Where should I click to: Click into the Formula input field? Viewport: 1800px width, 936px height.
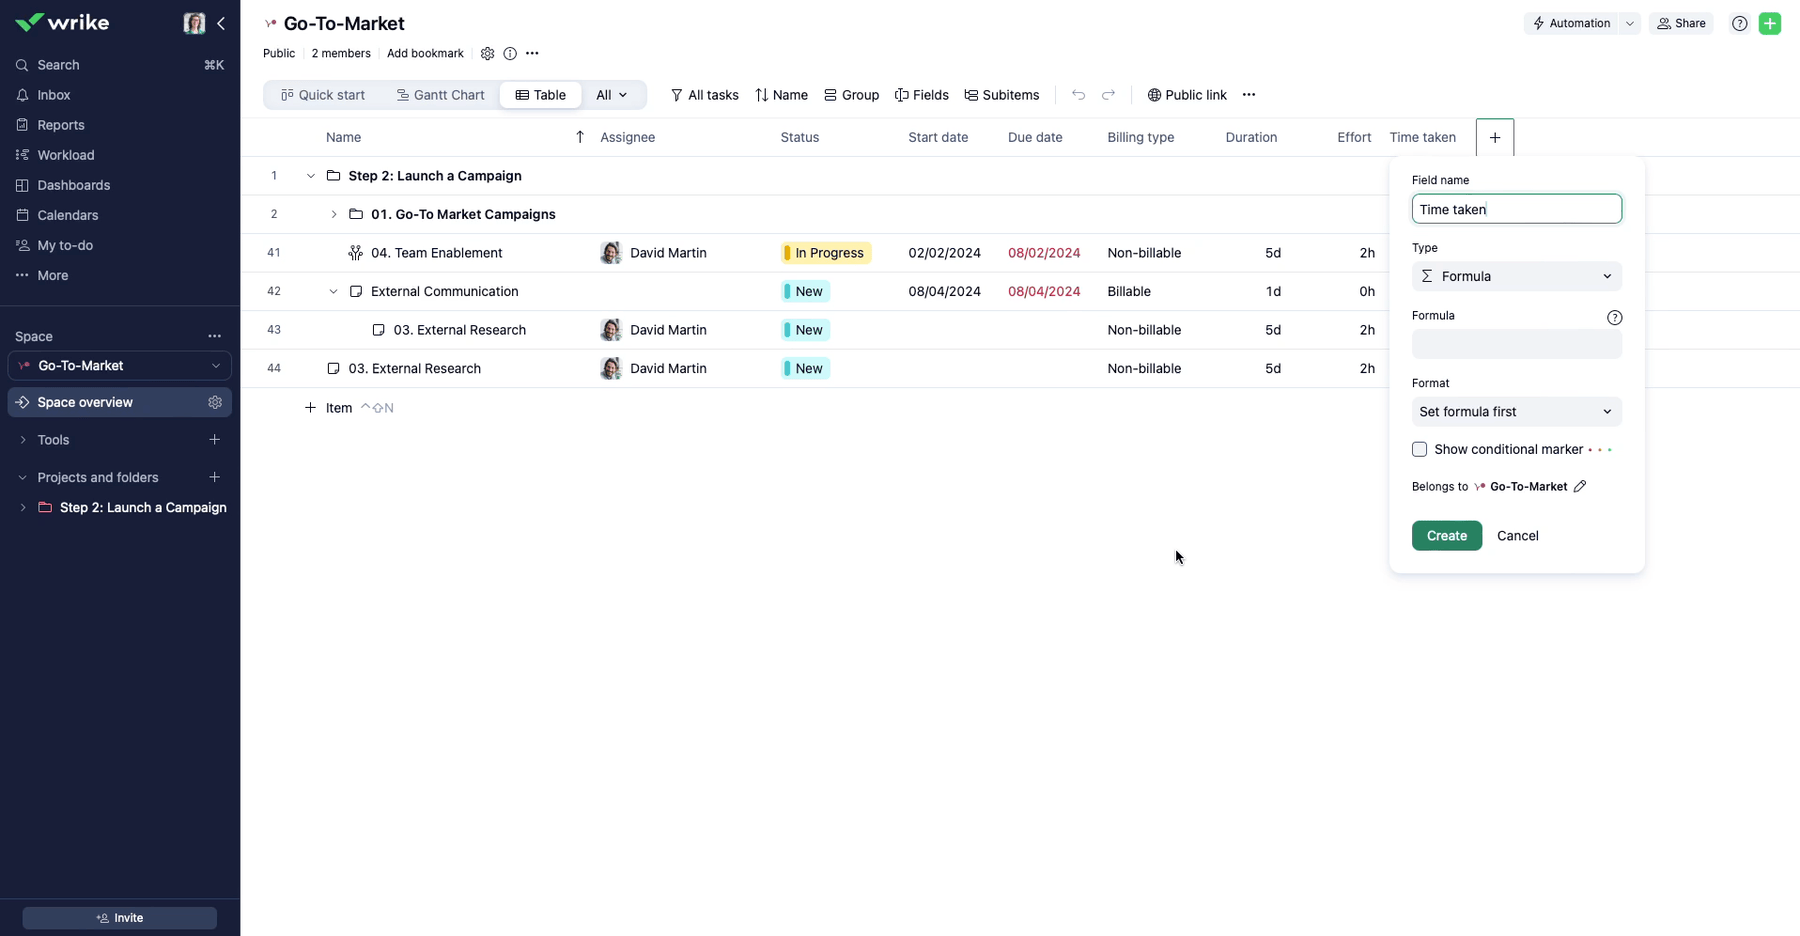click(x=1516, y=345)
